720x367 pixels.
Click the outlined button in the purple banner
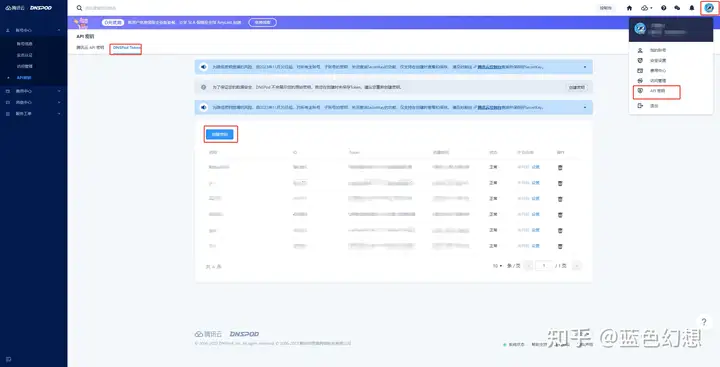coord(263,22)
